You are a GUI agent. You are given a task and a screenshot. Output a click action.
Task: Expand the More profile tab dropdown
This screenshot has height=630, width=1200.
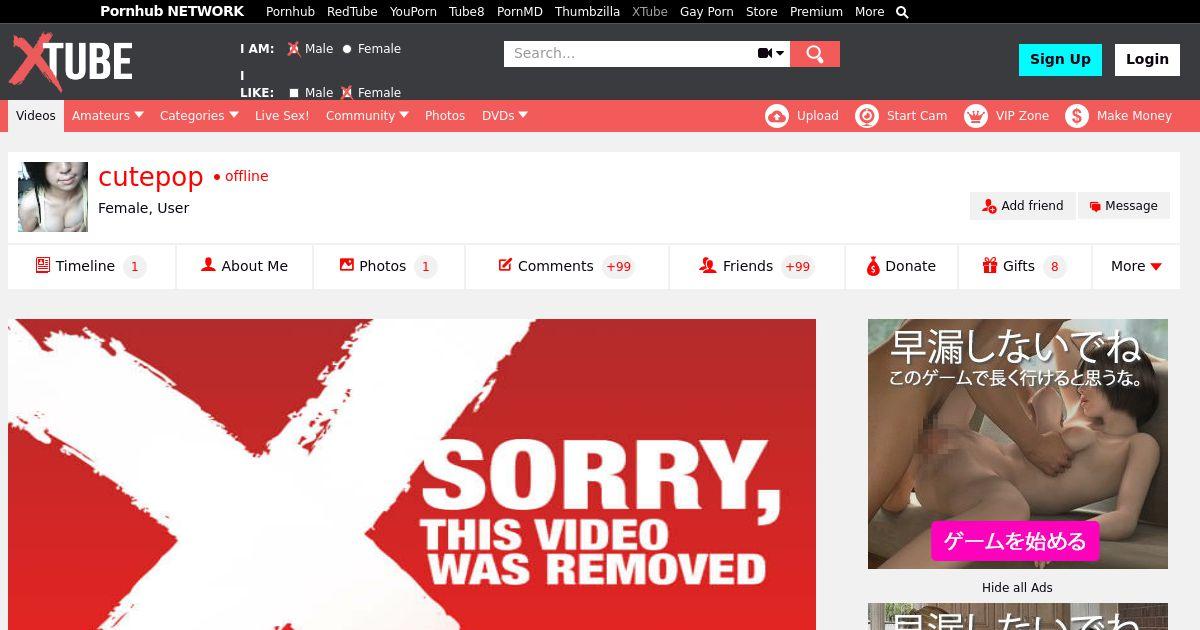(x=1136, y=266)
